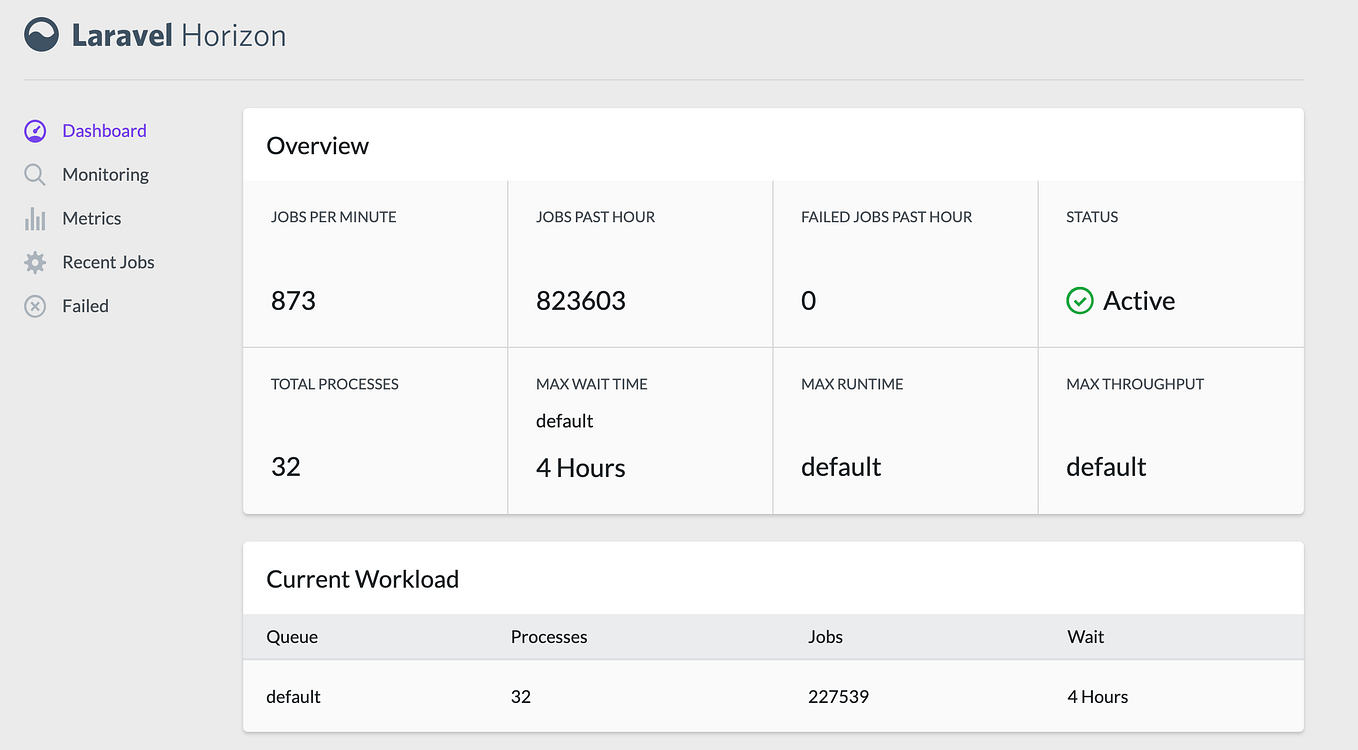
Task: Select the Dashboard speedometer icon
Action: pos(34,130)
